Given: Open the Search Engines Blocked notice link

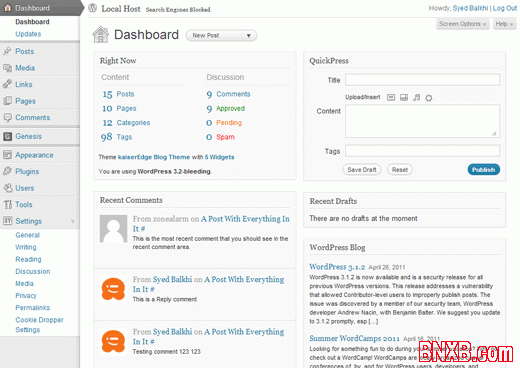Looking at the screenshot, I should [x=178, y=10].
